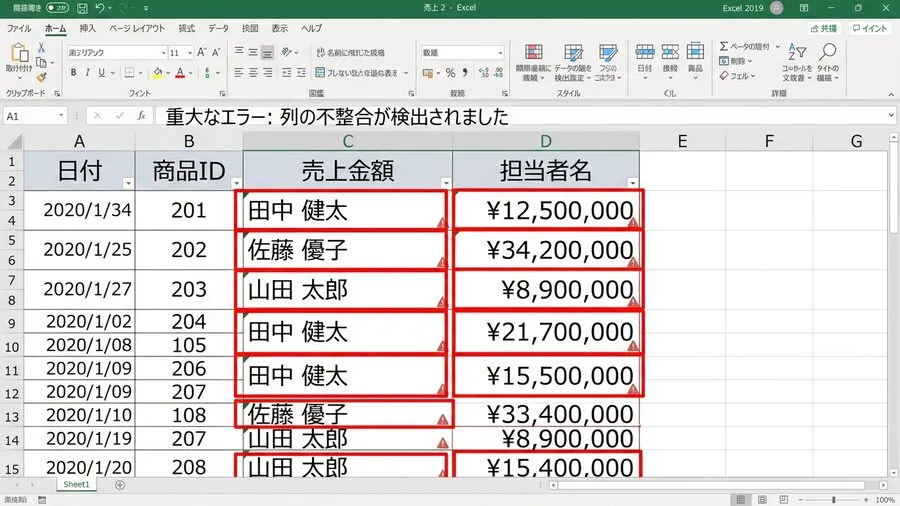Expand the number format dropdown
Image resolution: width=900 pixels, height=506 pixels.
click(500, 53)
